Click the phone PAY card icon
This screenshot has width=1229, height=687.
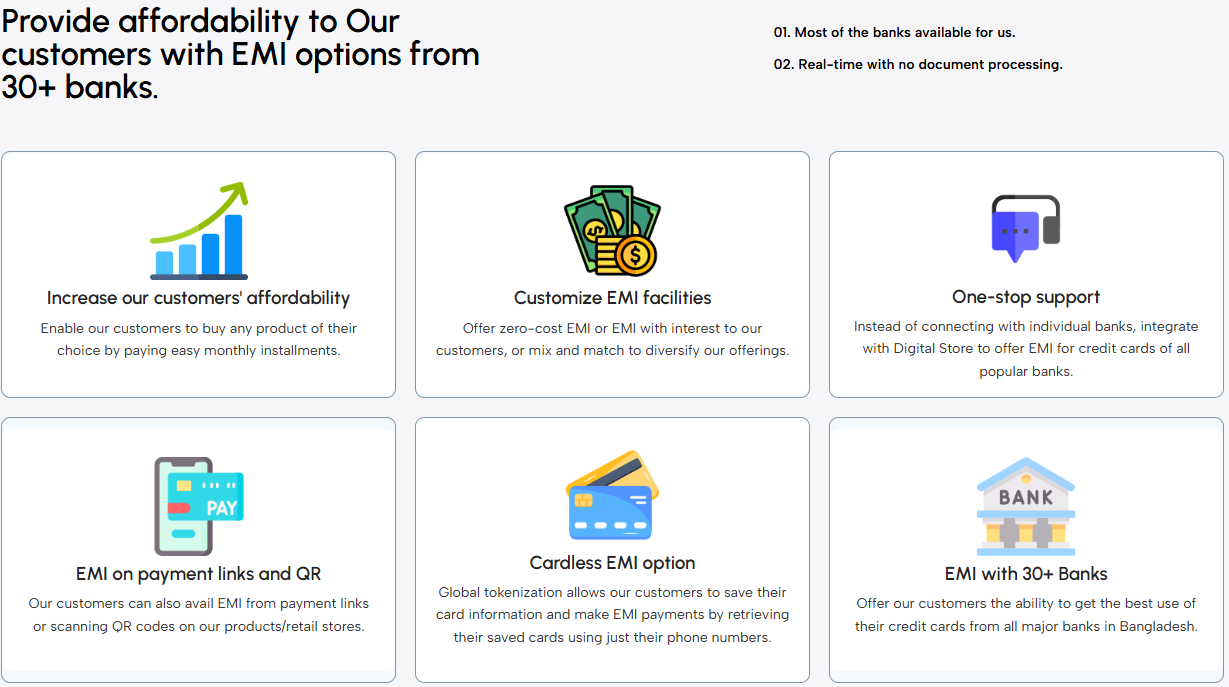(198, 506)
